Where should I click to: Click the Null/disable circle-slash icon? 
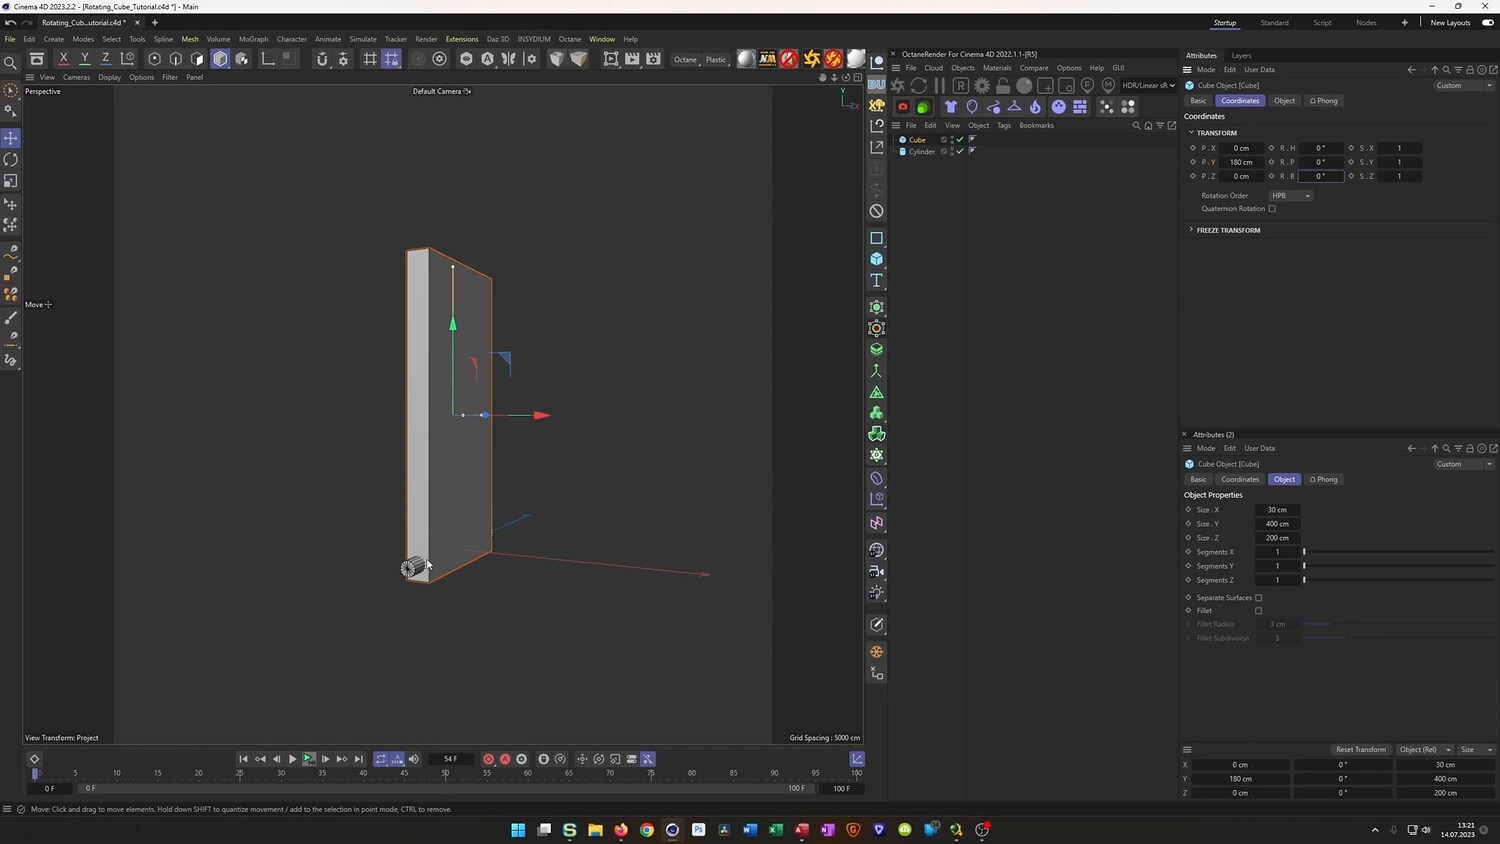[877, 211]
